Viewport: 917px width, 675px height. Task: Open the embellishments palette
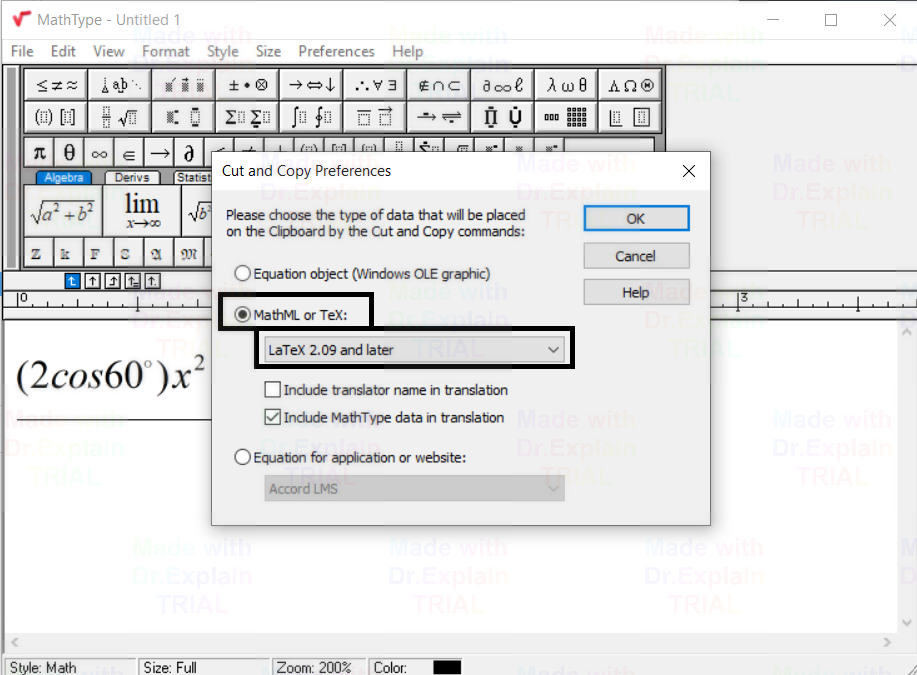184,86
